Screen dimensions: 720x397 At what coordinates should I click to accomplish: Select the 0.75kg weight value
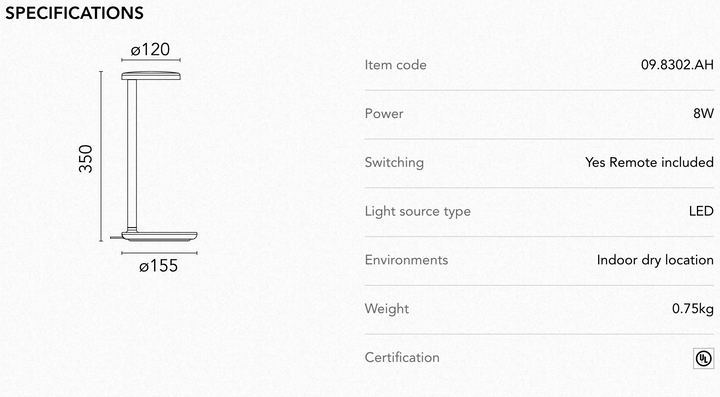(x=693, y=309)
